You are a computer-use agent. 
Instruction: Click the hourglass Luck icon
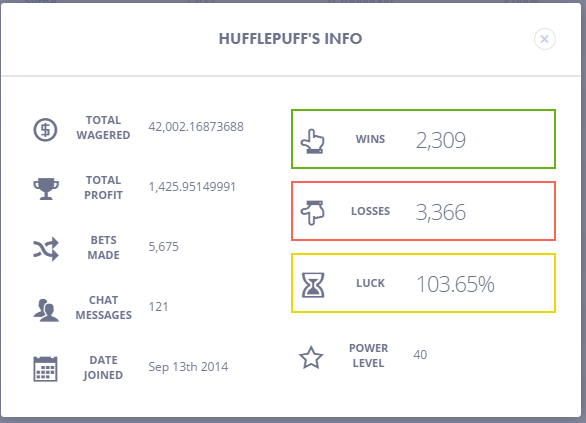coord(313,285)
